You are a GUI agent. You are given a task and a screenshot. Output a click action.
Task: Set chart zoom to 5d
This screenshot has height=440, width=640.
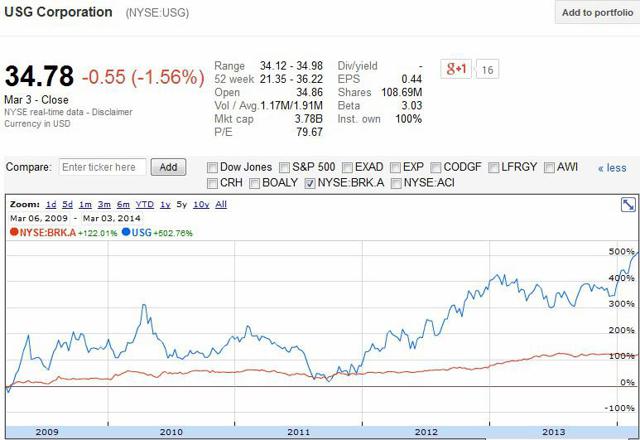67,204
